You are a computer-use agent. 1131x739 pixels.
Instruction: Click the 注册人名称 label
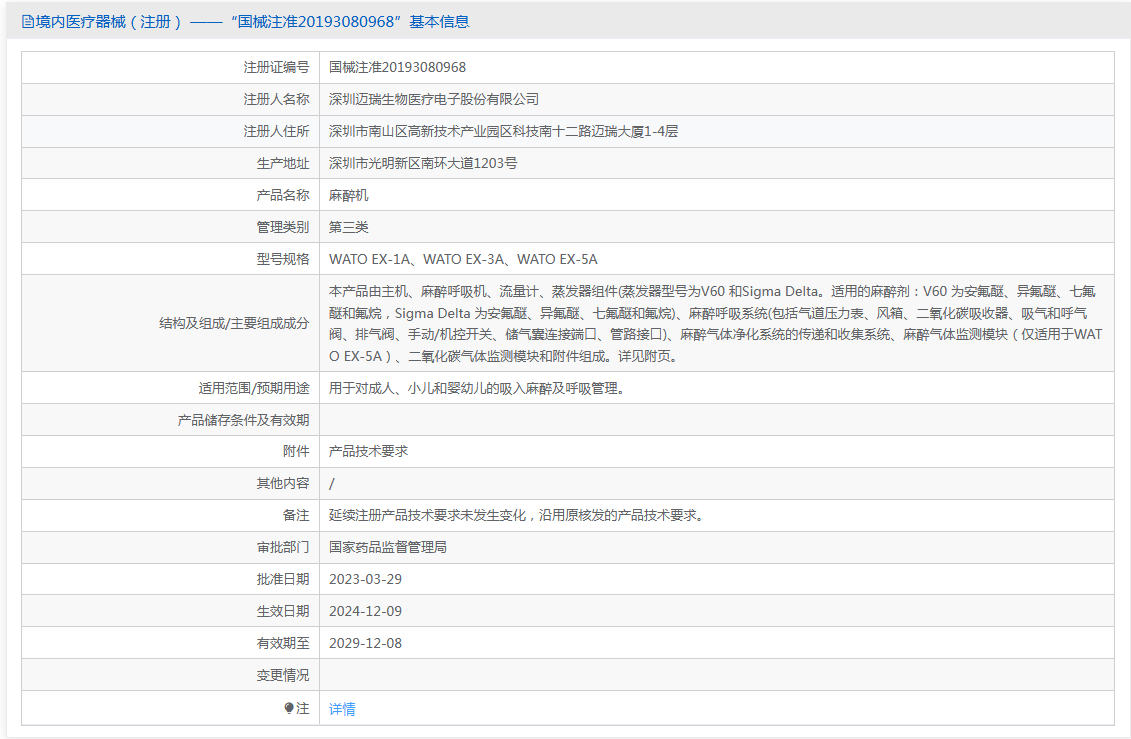pyautogui.click(x=276, y=99)
